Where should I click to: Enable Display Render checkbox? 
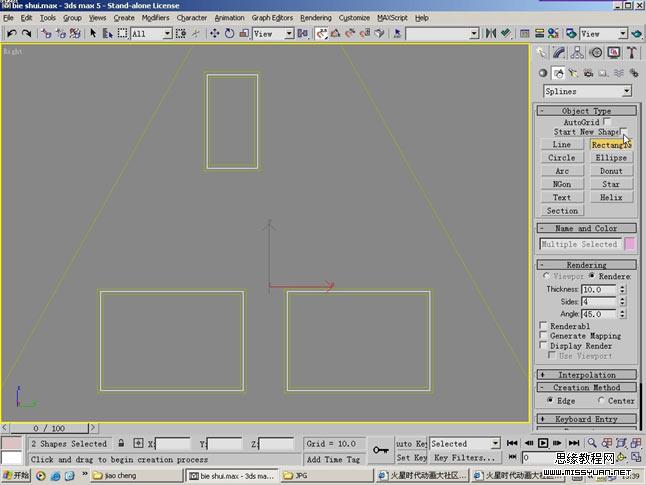pos(543,345)
